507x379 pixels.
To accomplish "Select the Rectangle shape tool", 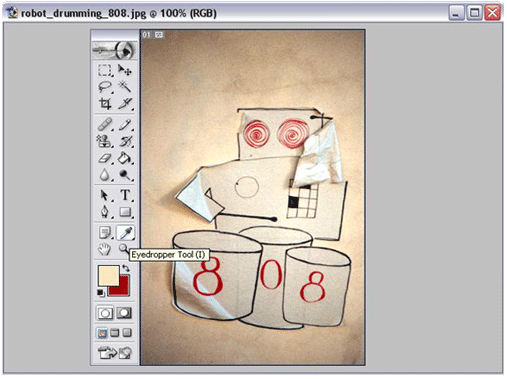I will (125, 212).
